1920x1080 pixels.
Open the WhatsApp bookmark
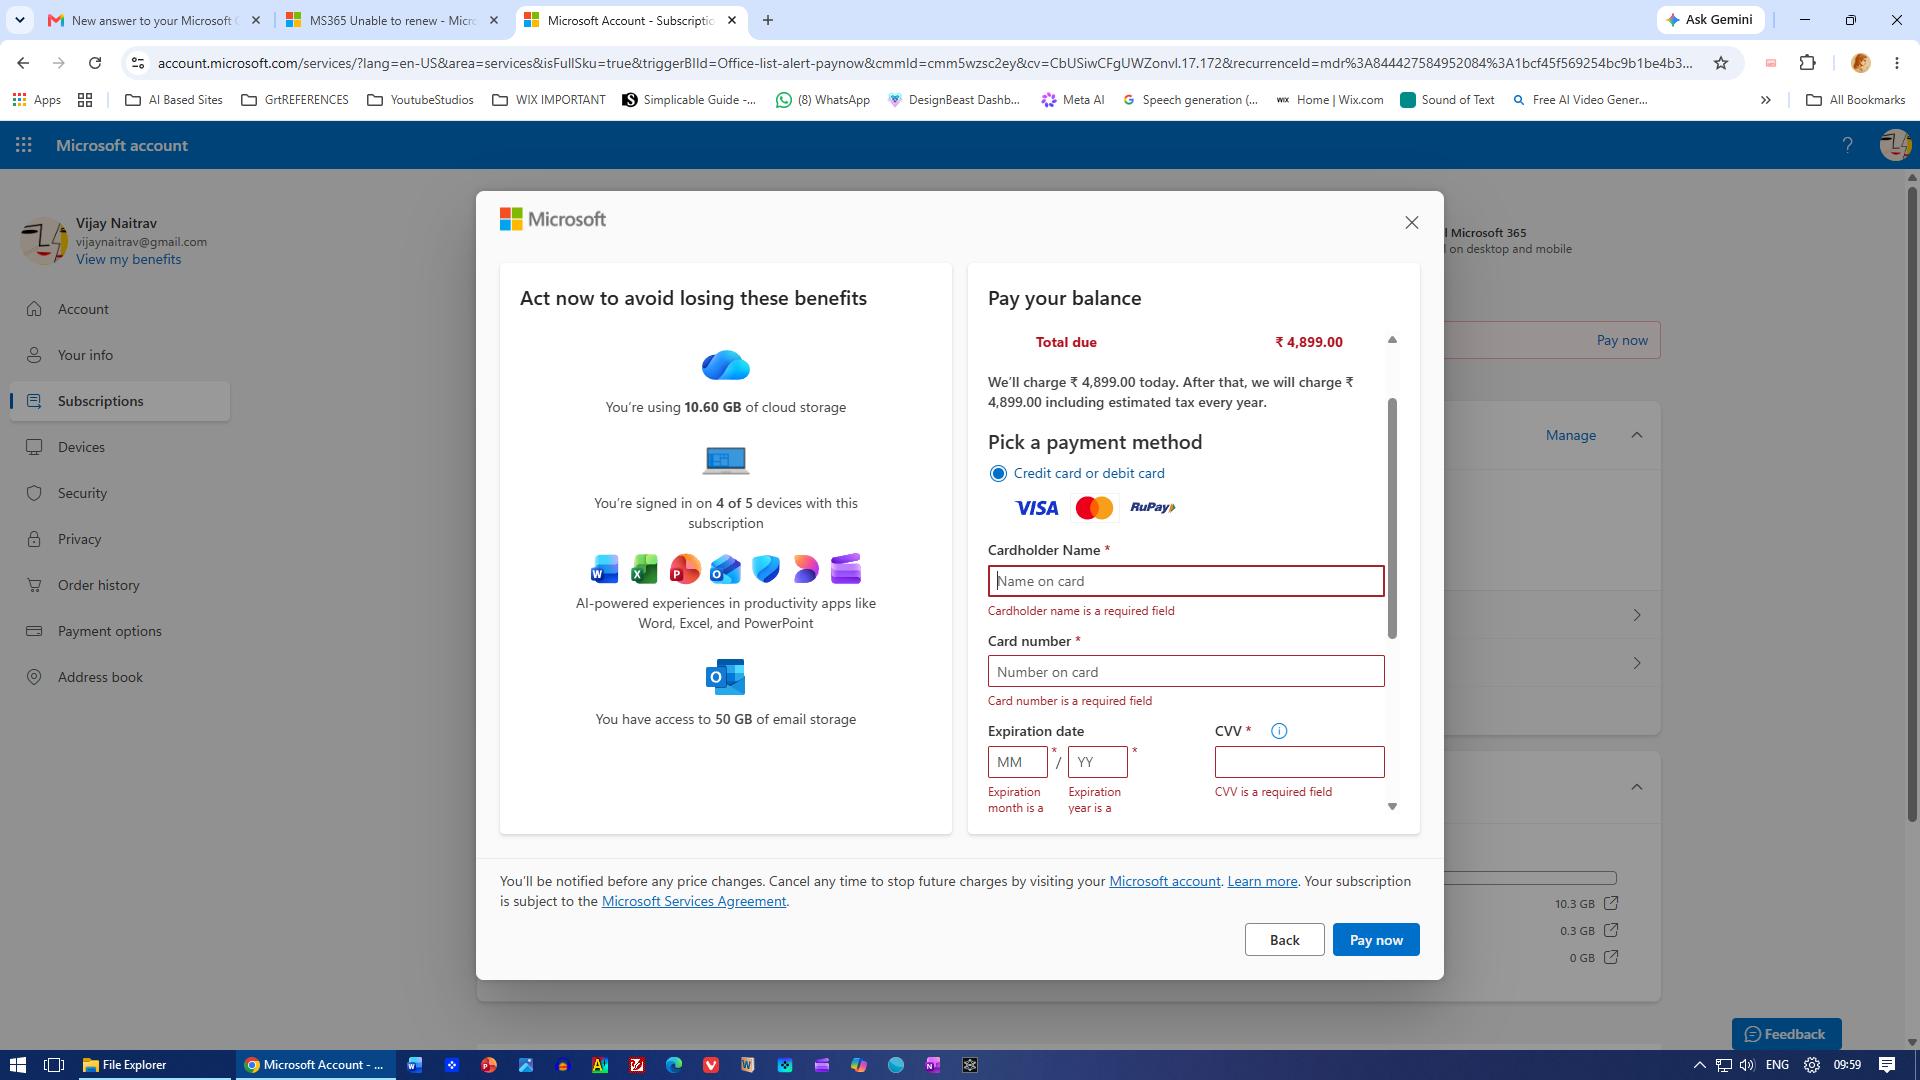click(823, 100)
